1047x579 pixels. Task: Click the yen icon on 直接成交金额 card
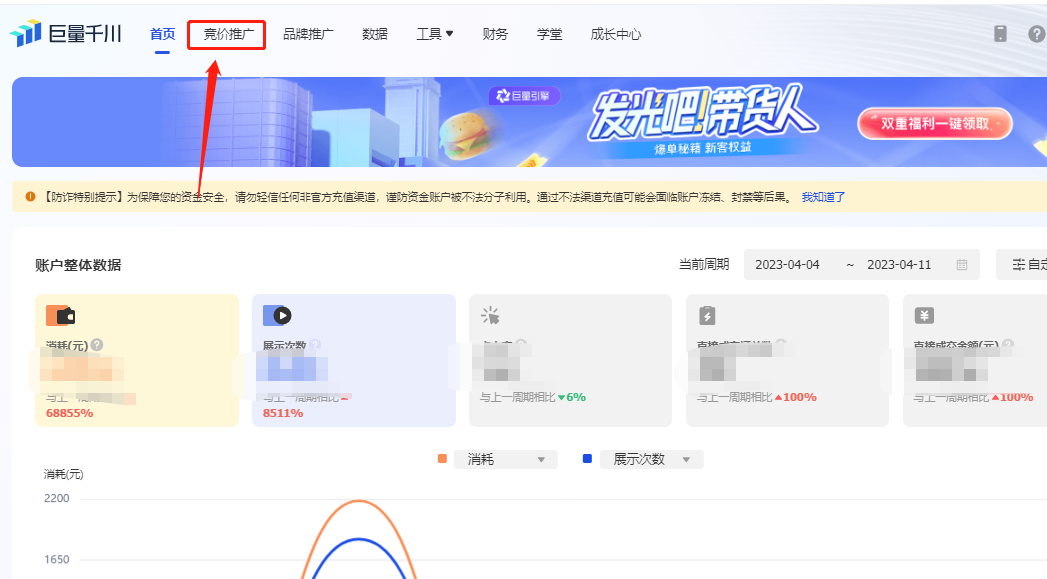click(924, 315)
